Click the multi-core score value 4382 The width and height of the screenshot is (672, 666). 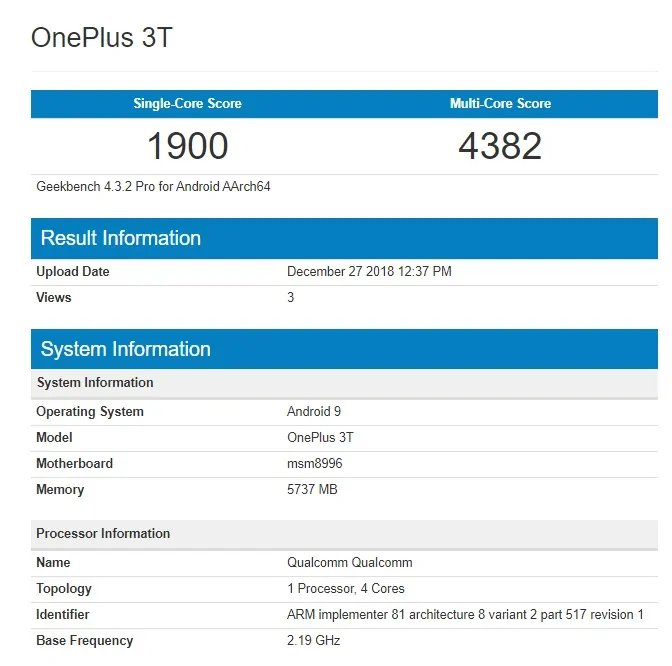tap(500, 147)
